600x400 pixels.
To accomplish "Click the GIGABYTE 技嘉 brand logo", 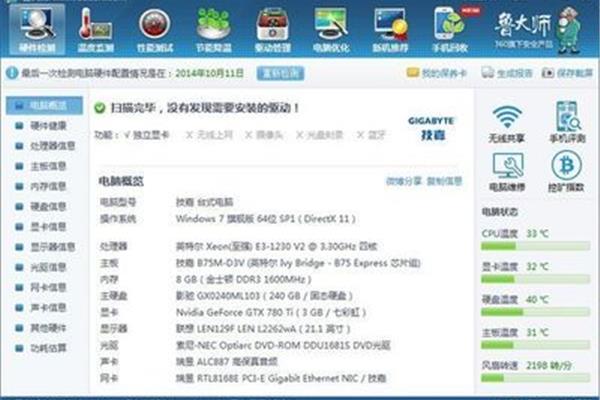I will 431,128.
